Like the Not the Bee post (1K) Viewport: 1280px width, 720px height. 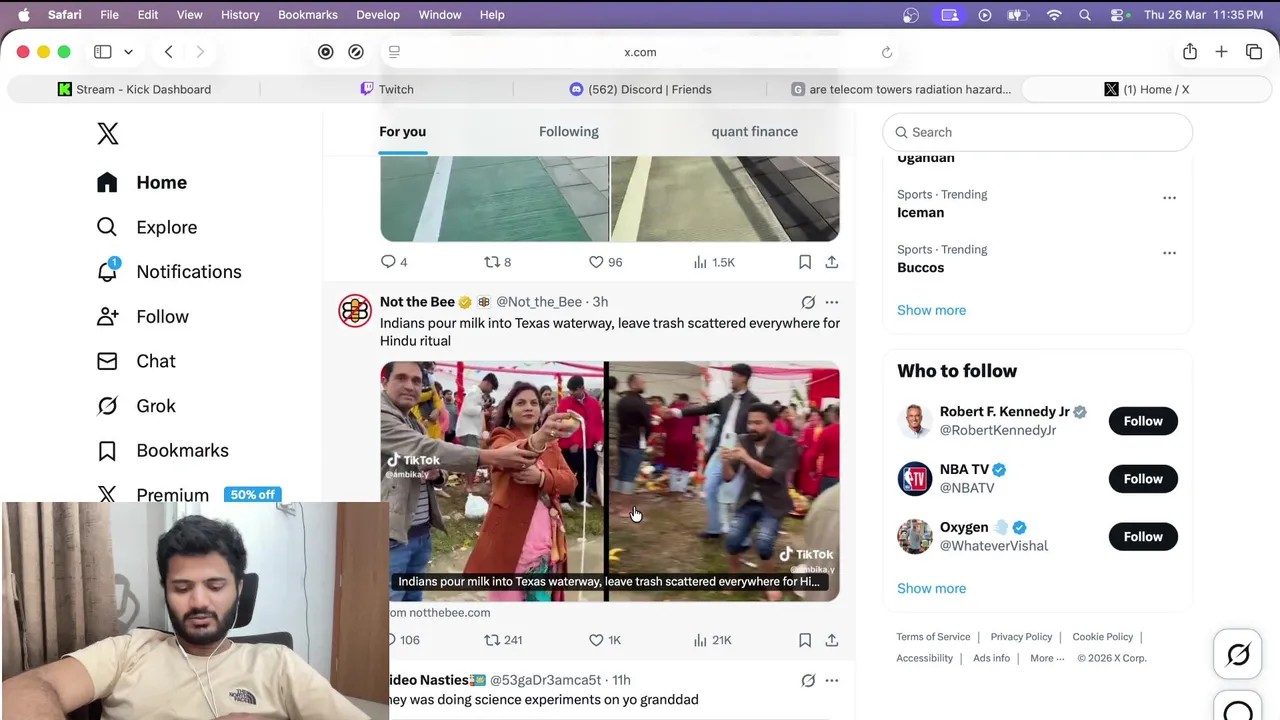coord(605,640)
